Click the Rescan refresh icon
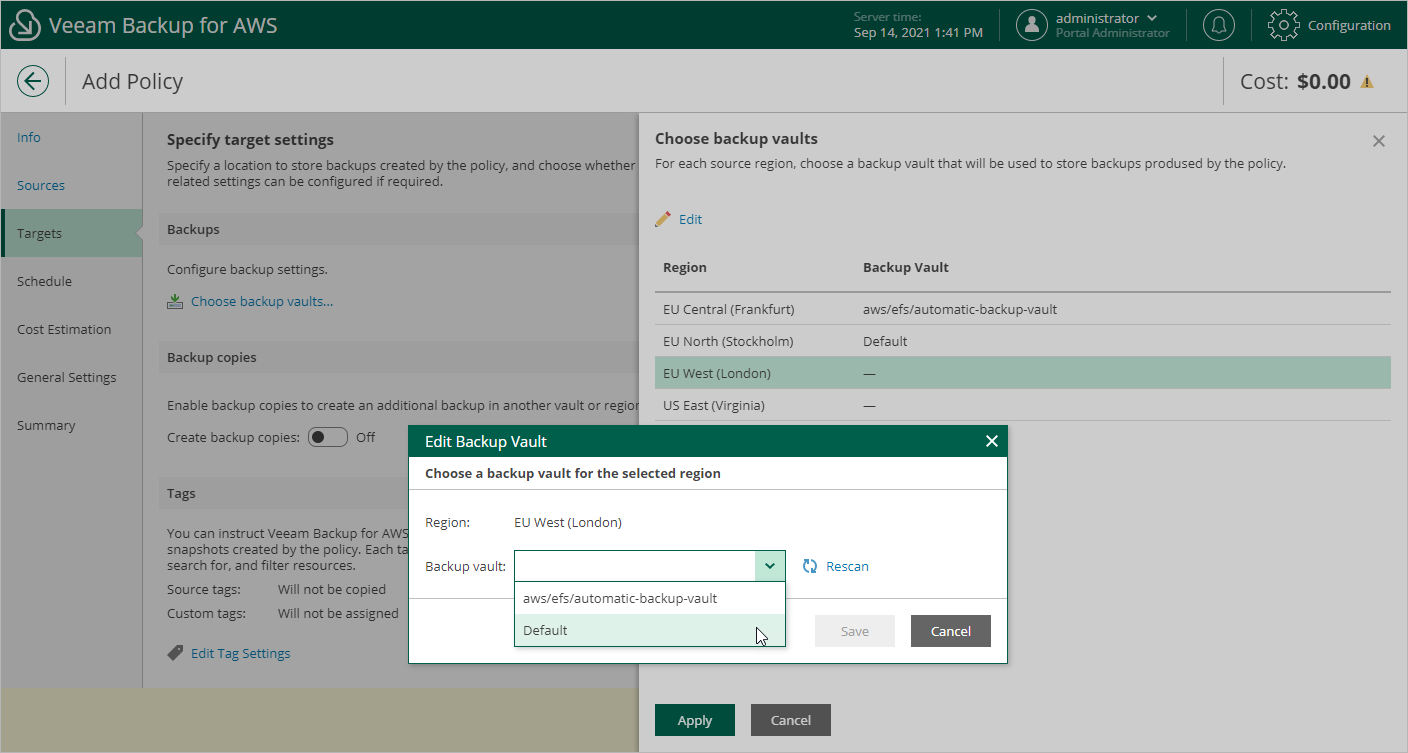1408x753 pixels. [810, 566]
